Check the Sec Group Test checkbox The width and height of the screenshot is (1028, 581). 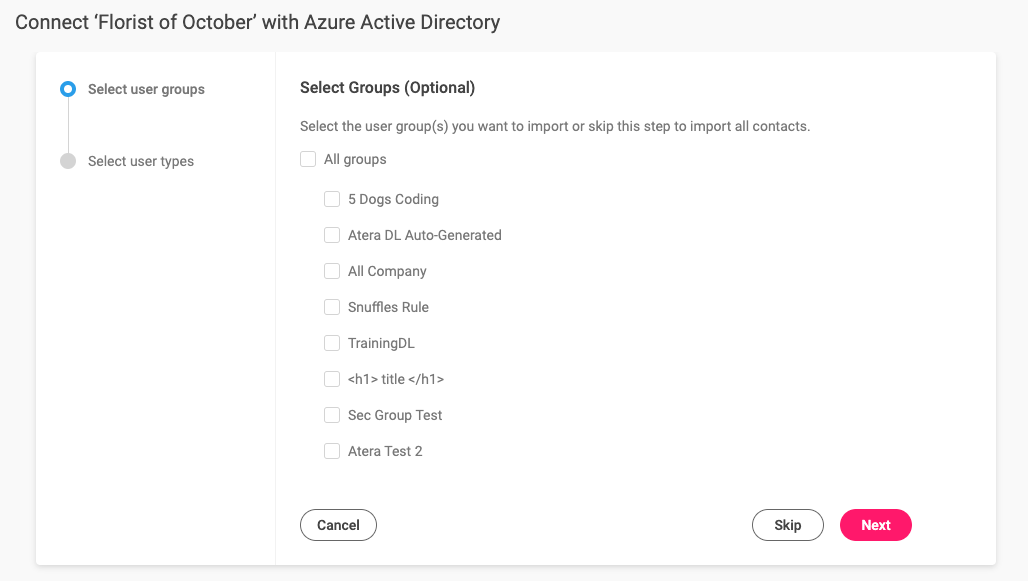[x=332, y=416]
